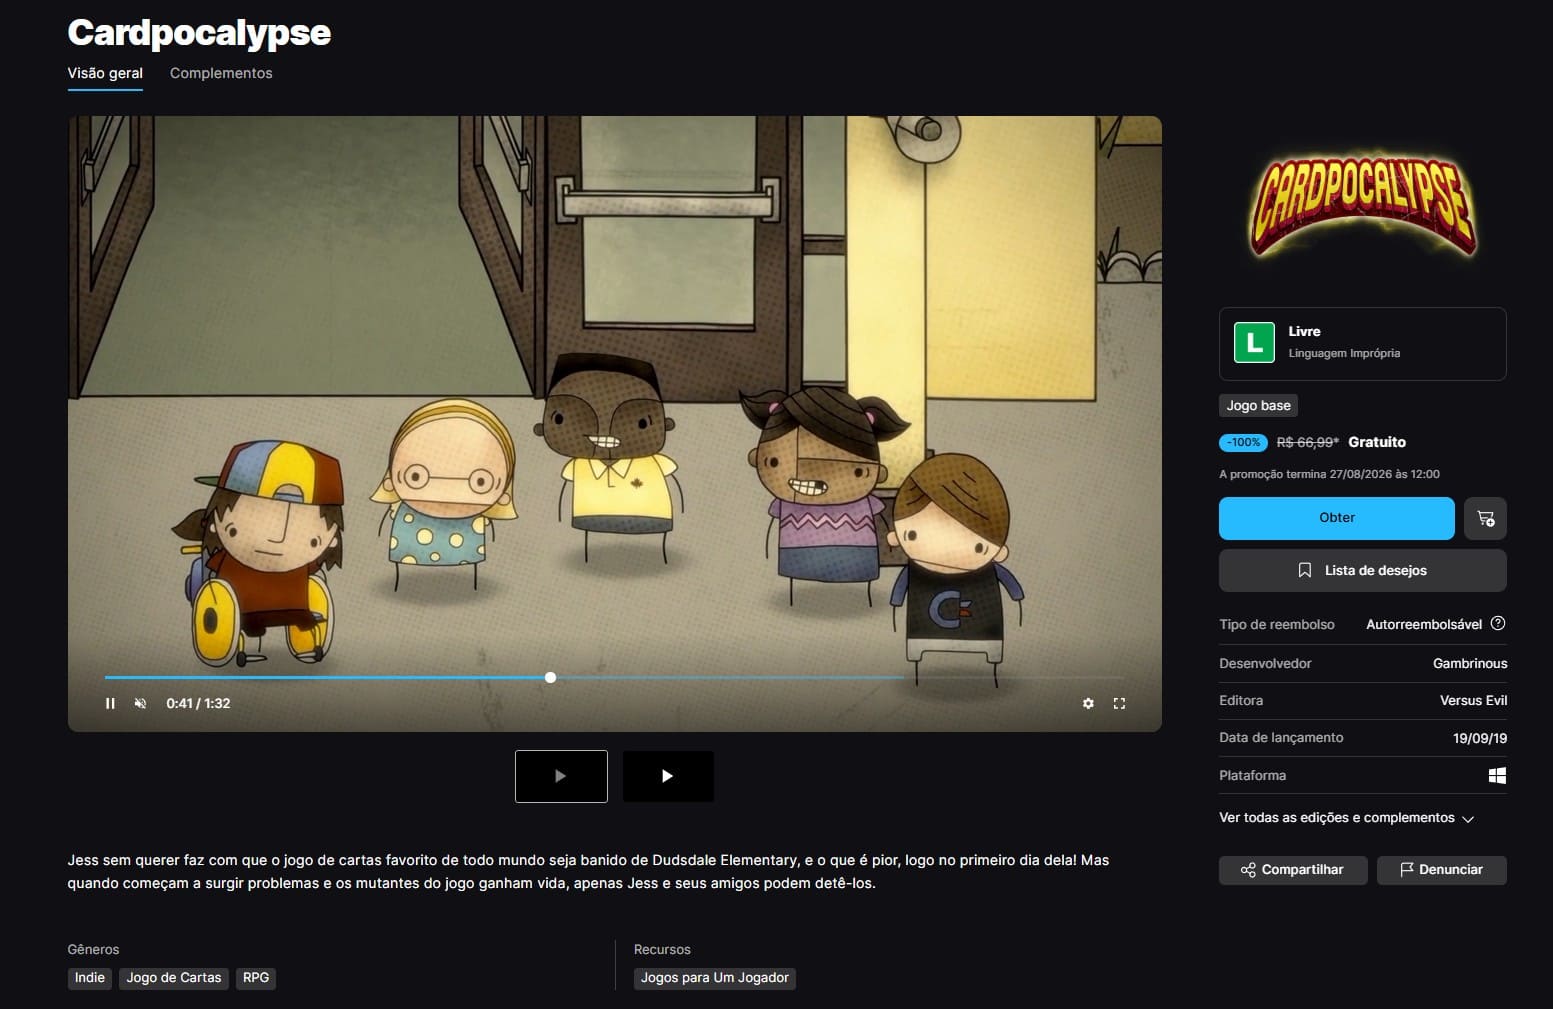
Task: Select the first trailer thumbnail
Action: pyautogui.click(x=561, y=776)
